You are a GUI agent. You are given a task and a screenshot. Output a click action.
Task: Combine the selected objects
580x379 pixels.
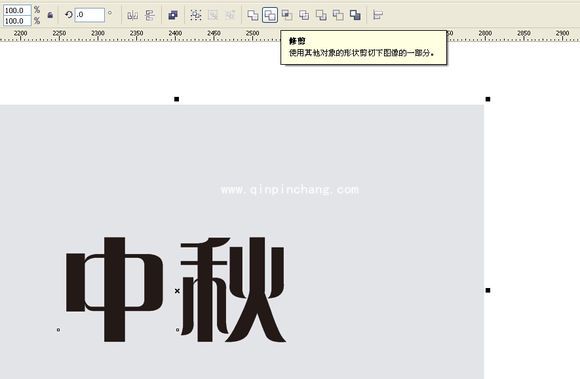click(x=173, y=15)
